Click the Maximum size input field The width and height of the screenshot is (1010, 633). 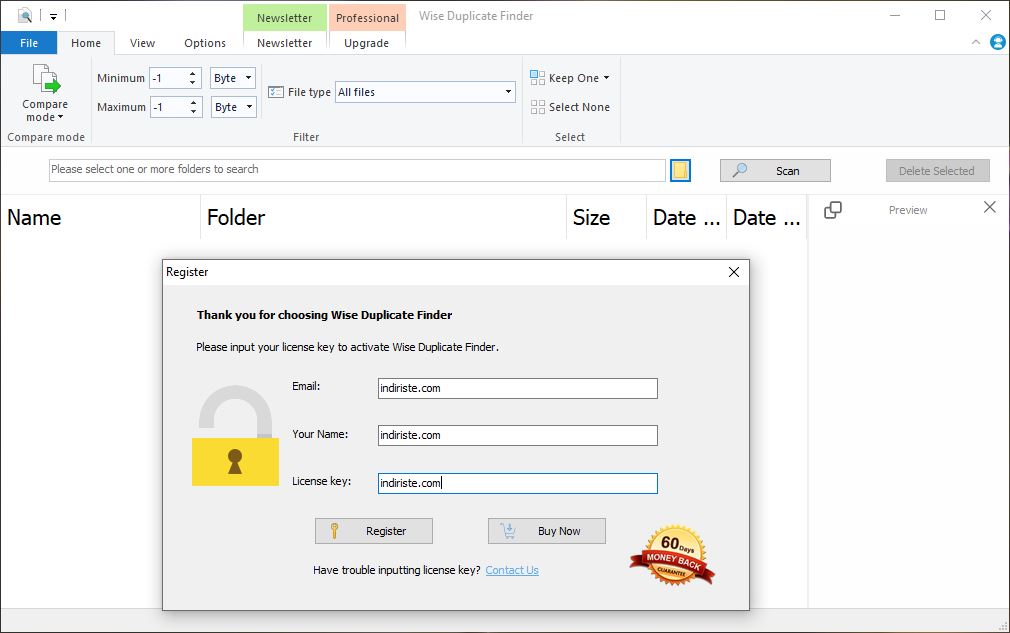(169, 107)
